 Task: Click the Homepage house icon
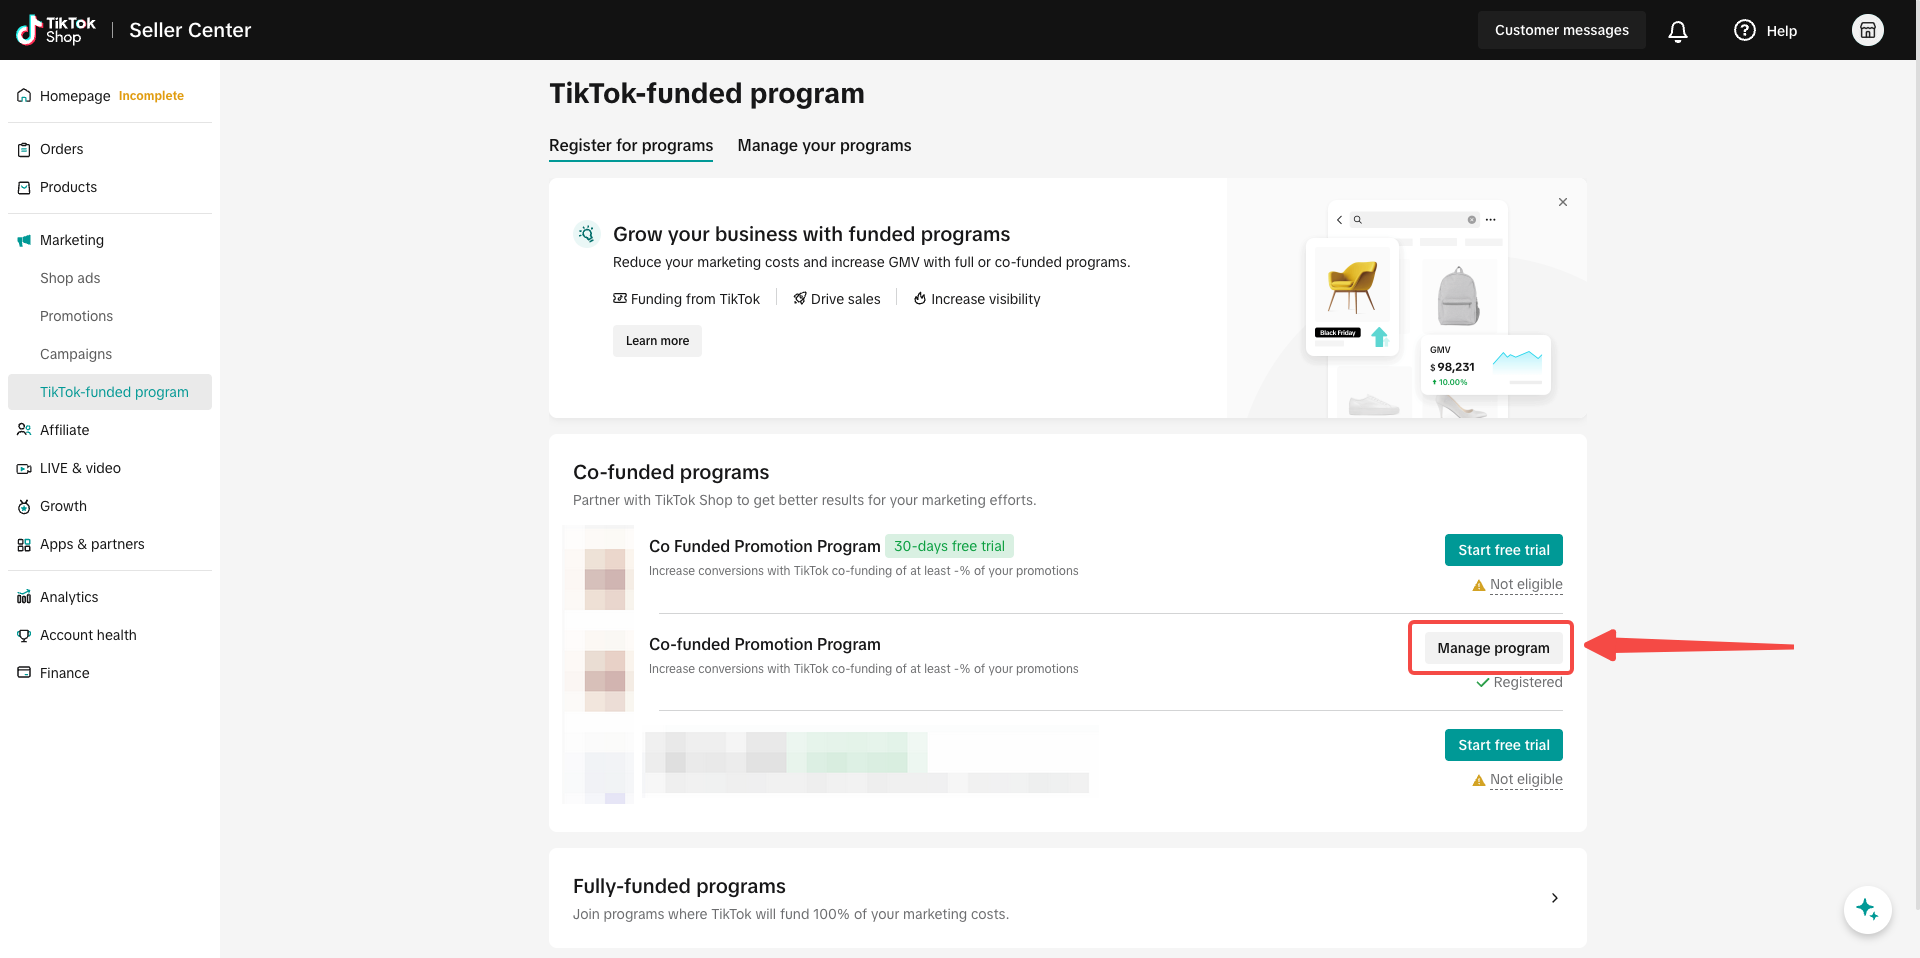click(24, 96)
